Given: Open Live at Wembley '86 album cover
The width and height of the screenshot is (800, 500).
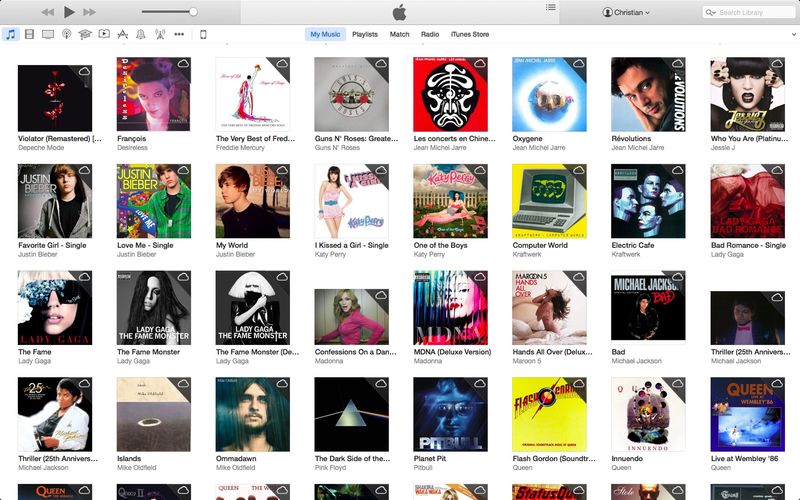Looking at the screenshot, I should [x=747, y=414].
